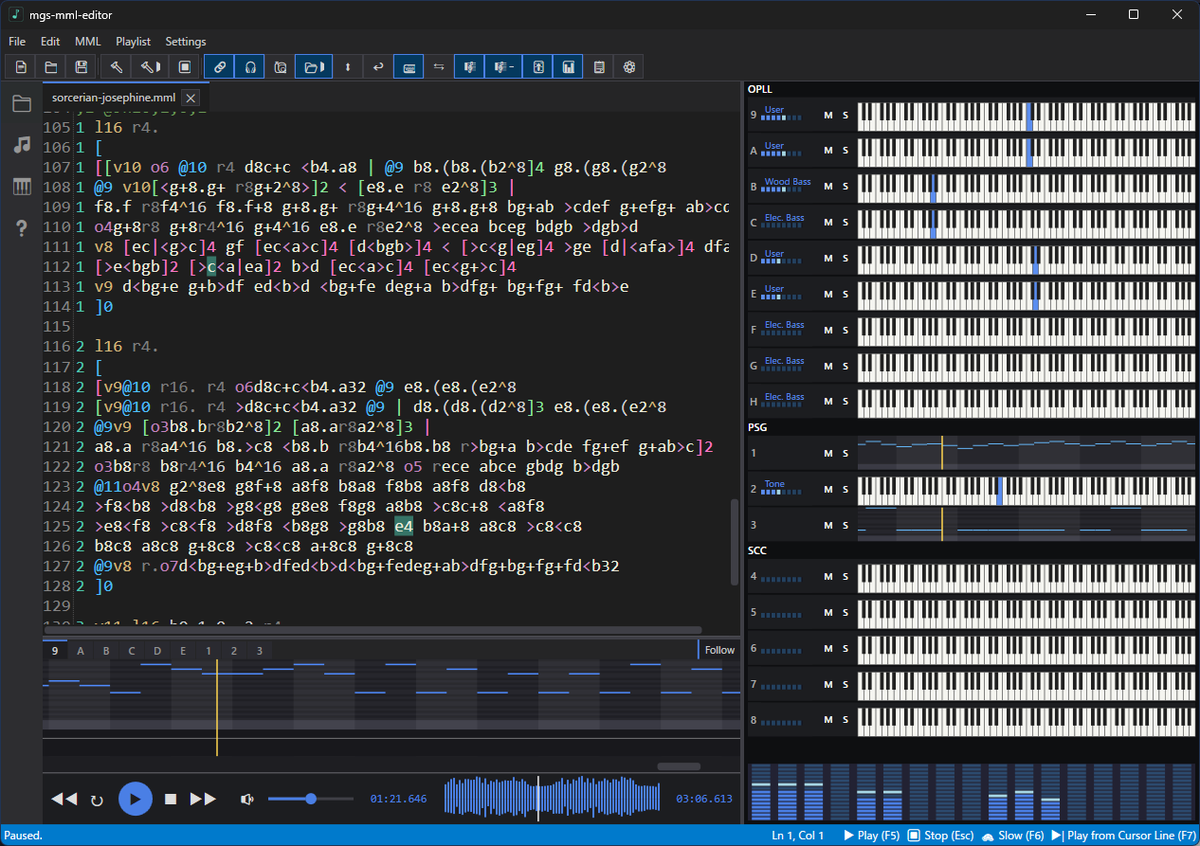The width and height of the screenshot is (1200, 846).
Task: Toggle the up-arrow box toolbar button
Action: click(x=538, y=67)
